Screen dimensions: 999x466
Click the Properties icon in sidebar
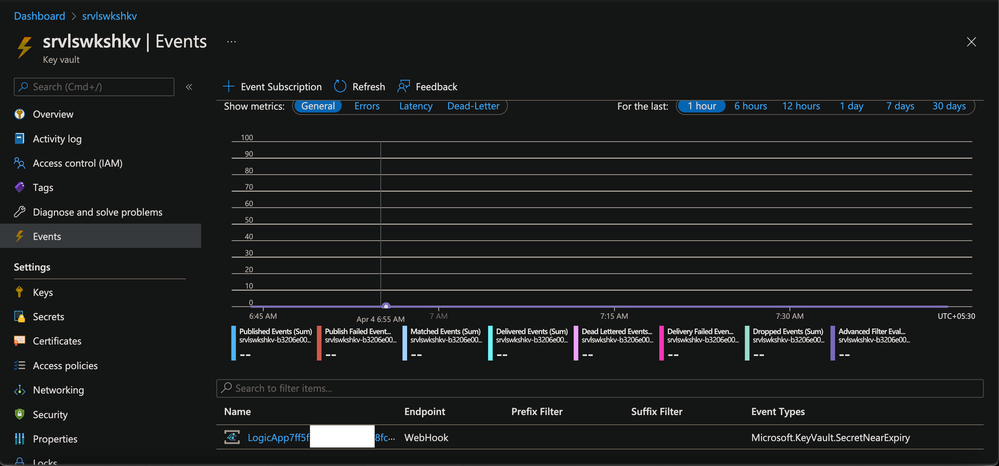20,439
